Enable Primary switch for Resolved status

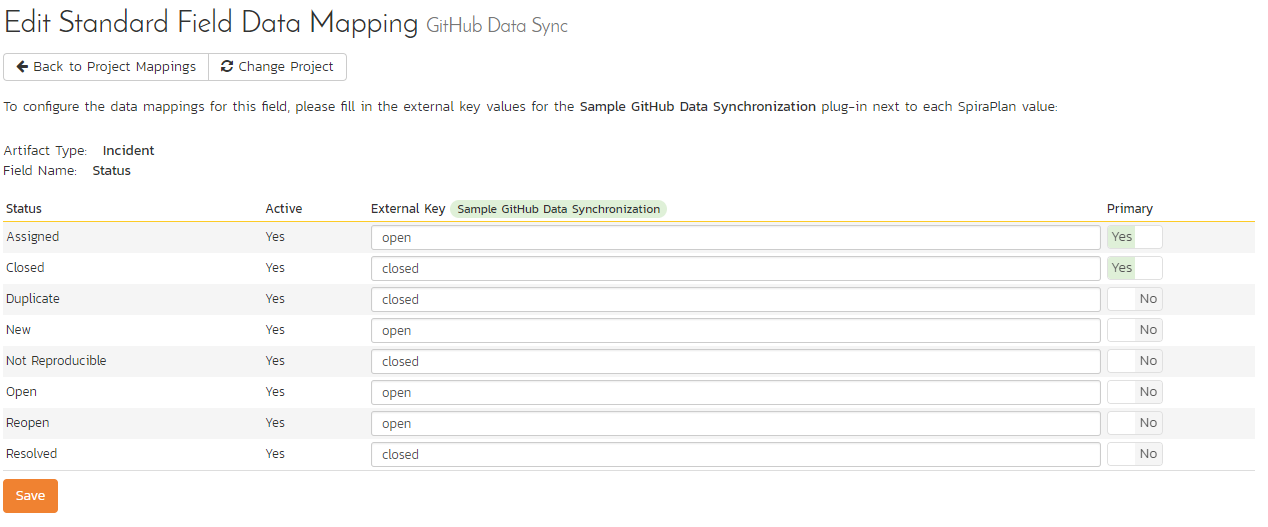click(1135, 454)
